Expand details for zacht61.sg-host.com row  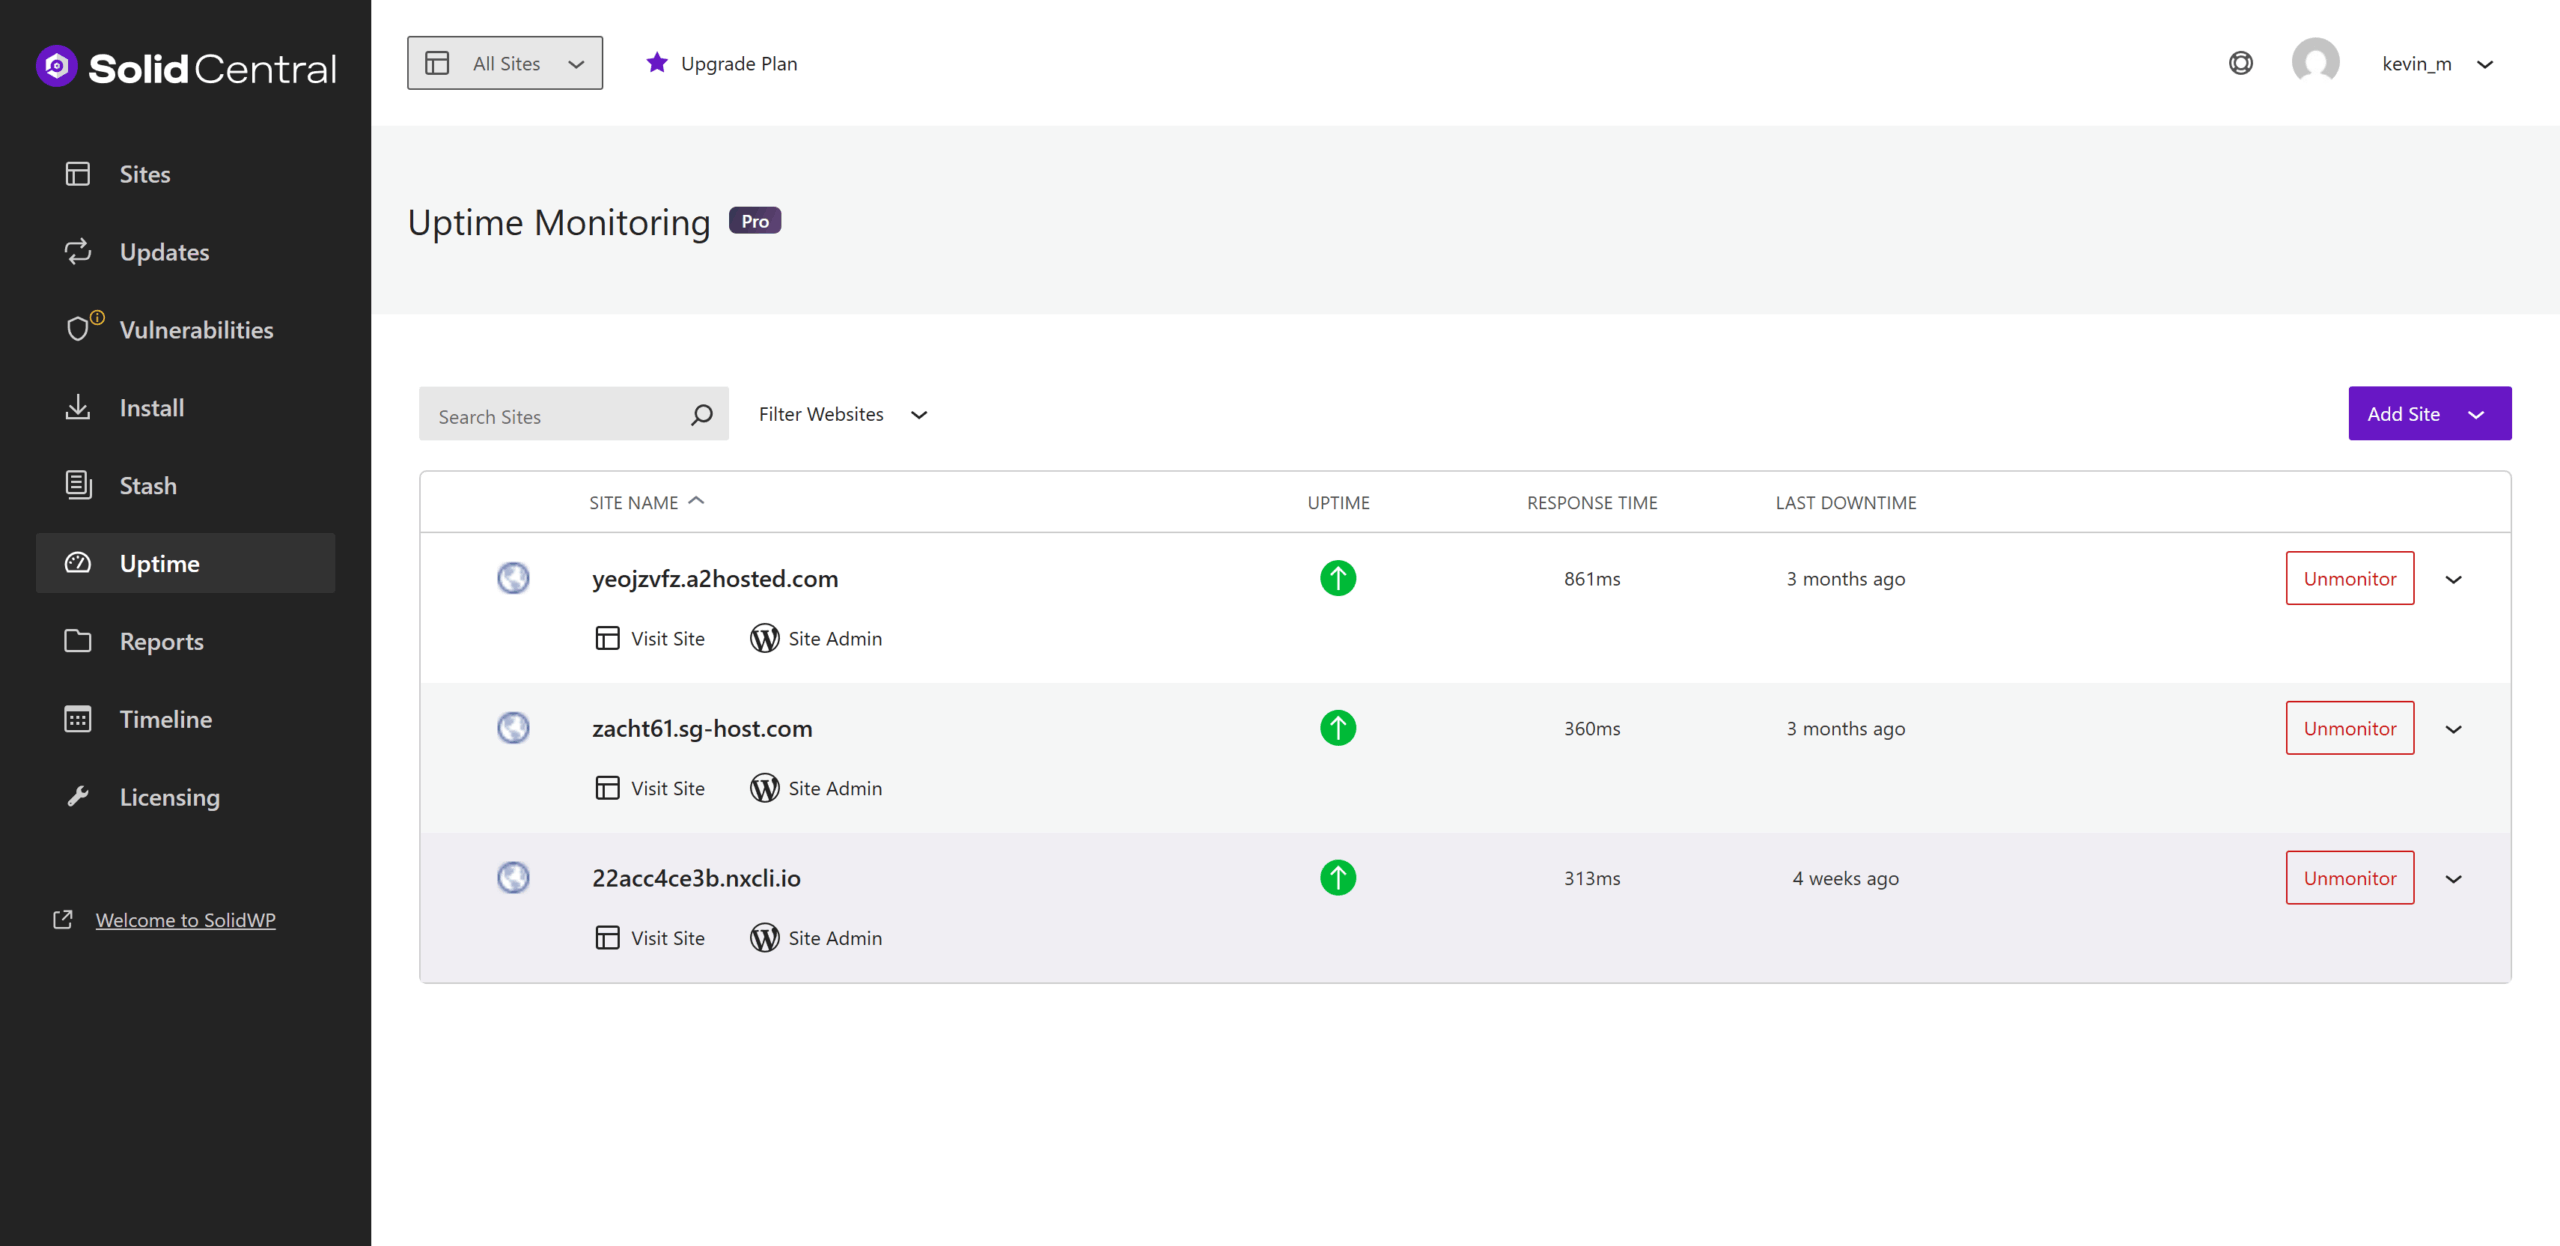click(2454, 728)
